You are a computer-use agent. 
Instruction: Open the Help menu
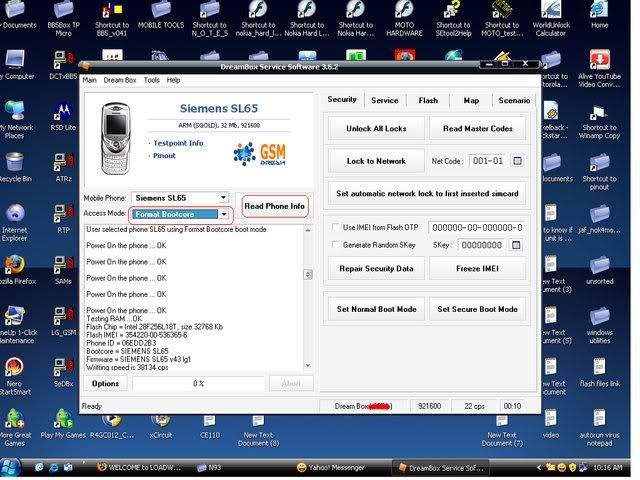click(x=173, y=80)
